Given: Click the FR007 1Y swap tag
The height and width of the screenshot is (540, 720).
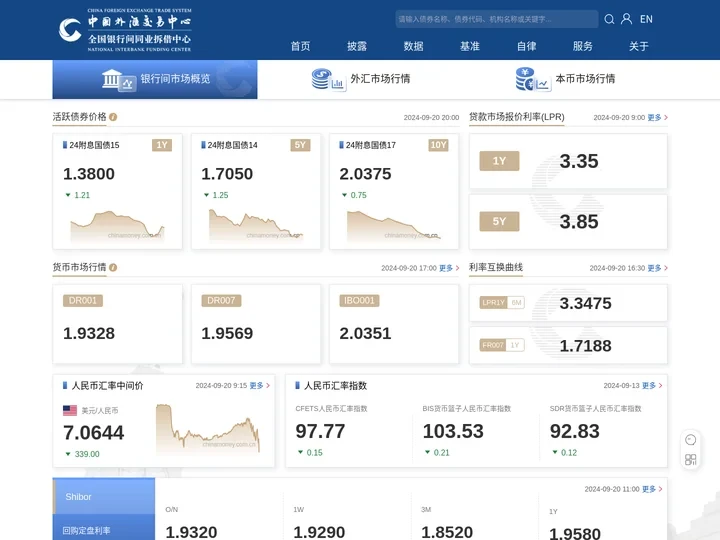Looking at the screenshot, I should (502, 345).
